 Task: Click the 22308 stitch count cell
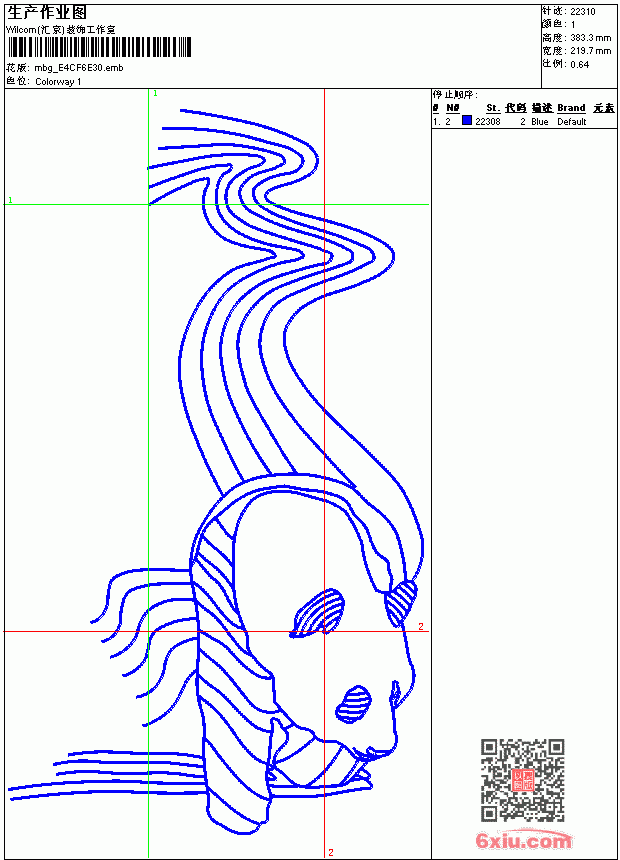pos(488,122)
